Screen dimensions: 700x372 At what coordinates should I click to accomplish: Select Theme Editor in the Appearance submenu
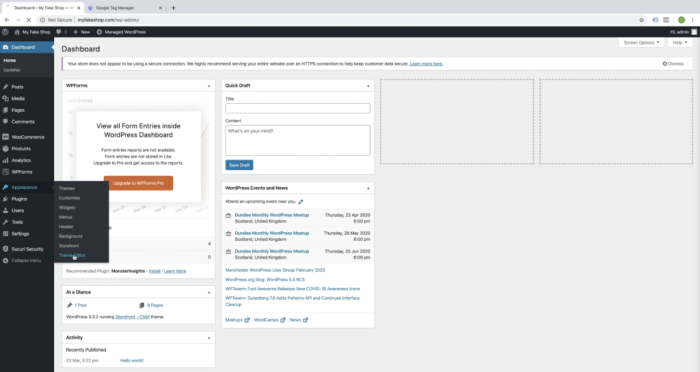(x=72, y=255)
